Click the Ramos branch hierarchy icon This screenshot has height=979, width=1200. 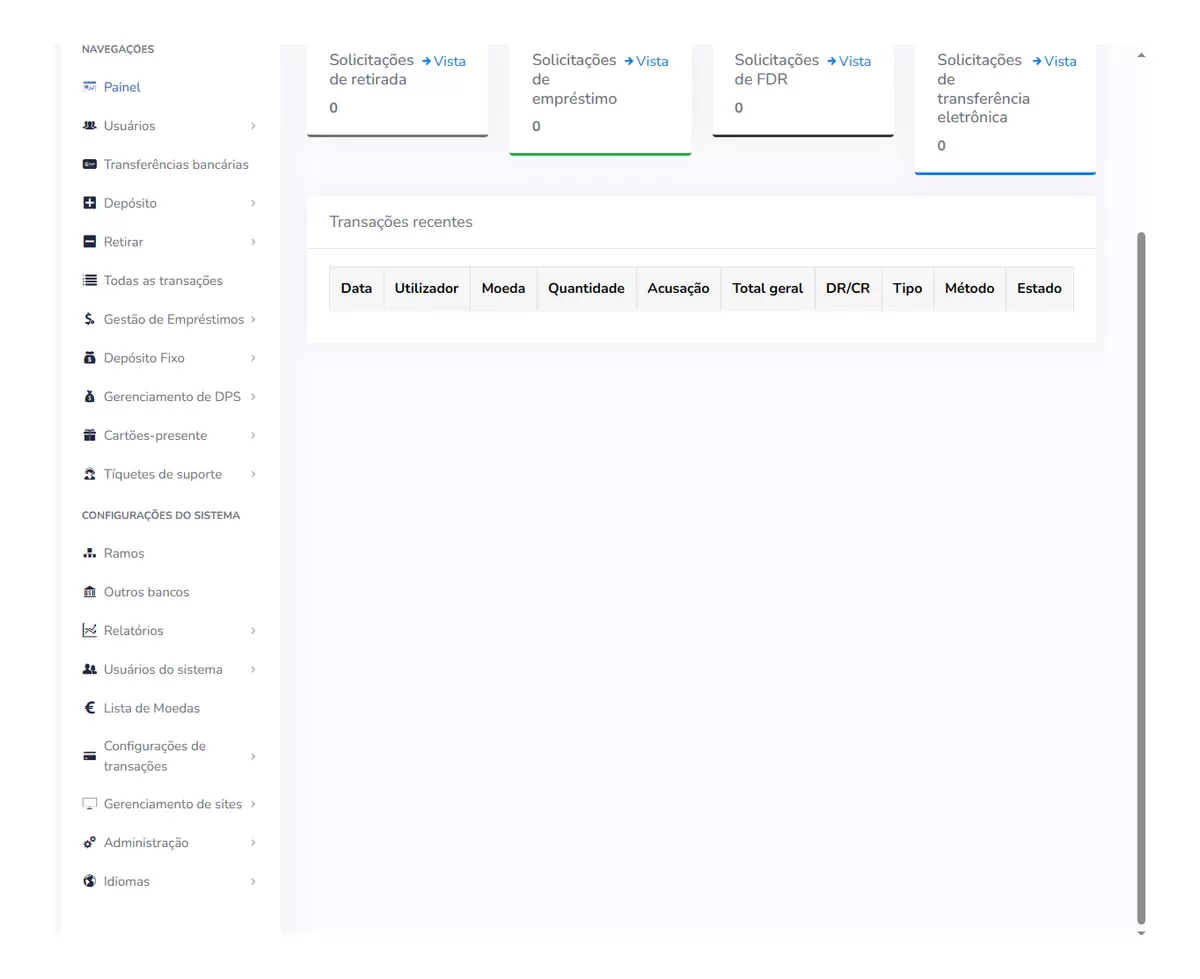click(x=89, y=554)
